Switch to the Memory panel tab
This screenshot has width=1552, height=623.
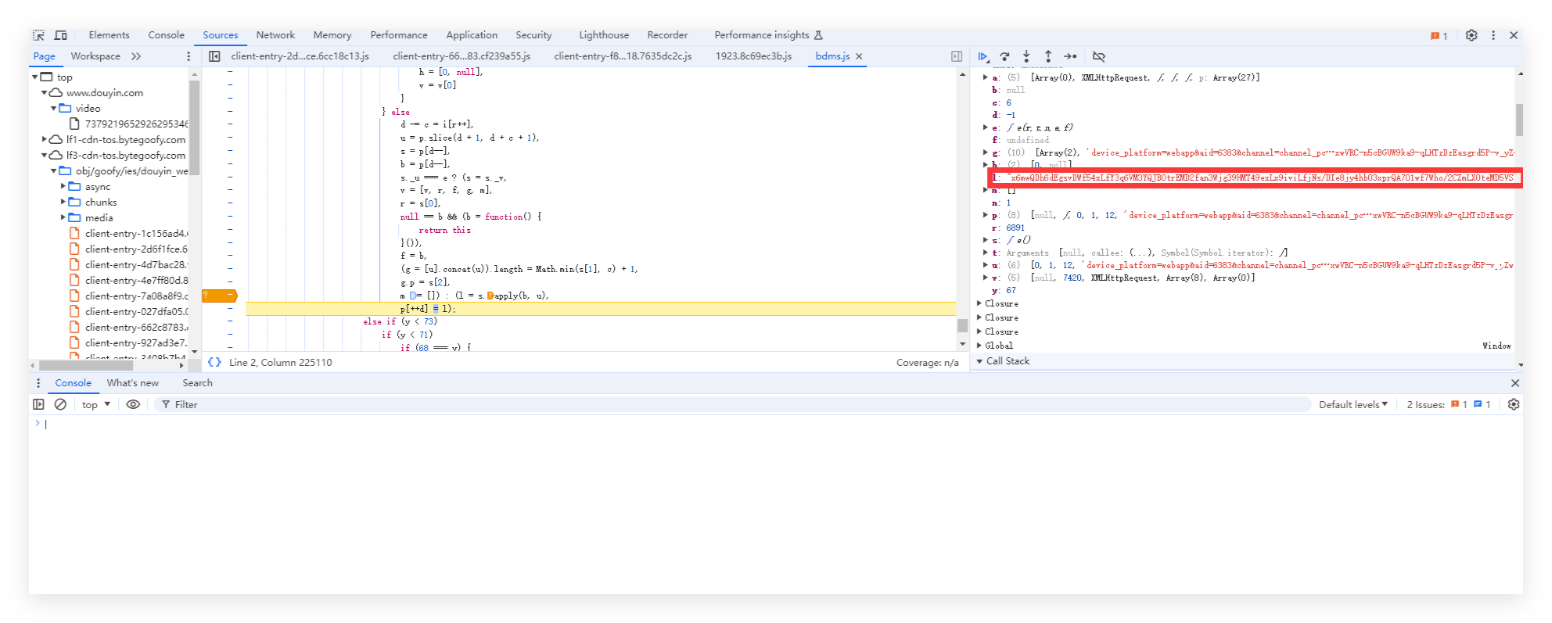click(332, 35)
